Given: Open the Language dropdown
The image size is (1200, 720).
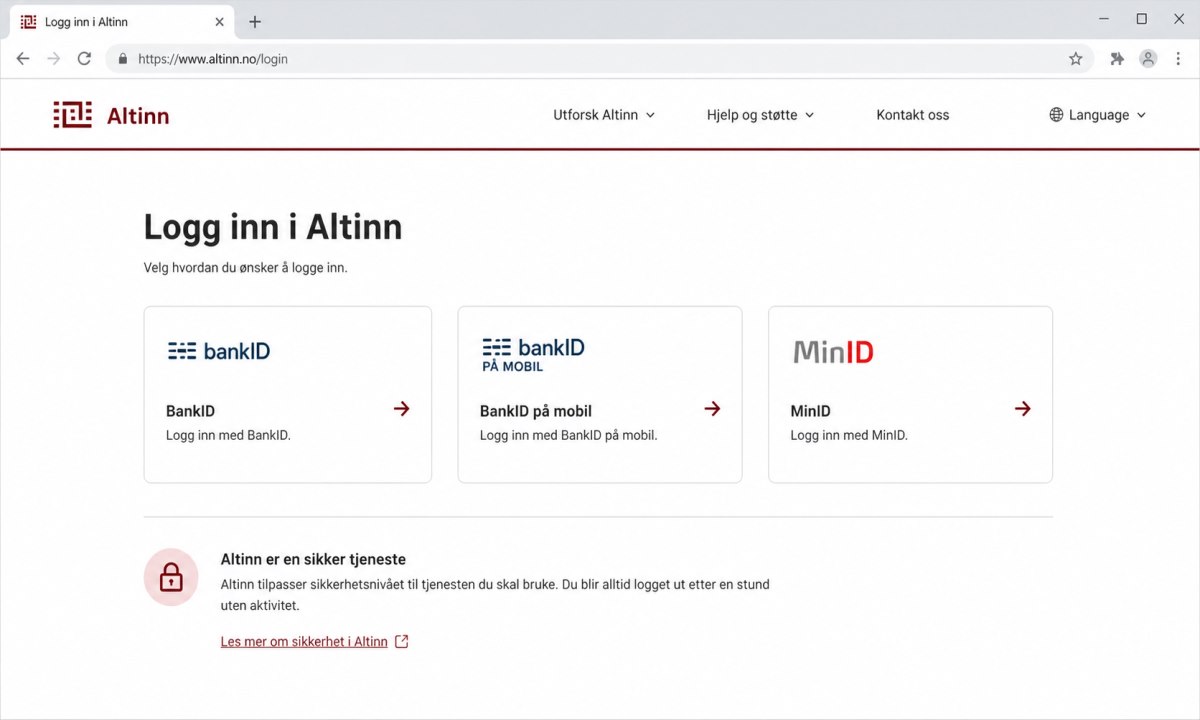Looking at the screenshot, I should [1097, 115].
